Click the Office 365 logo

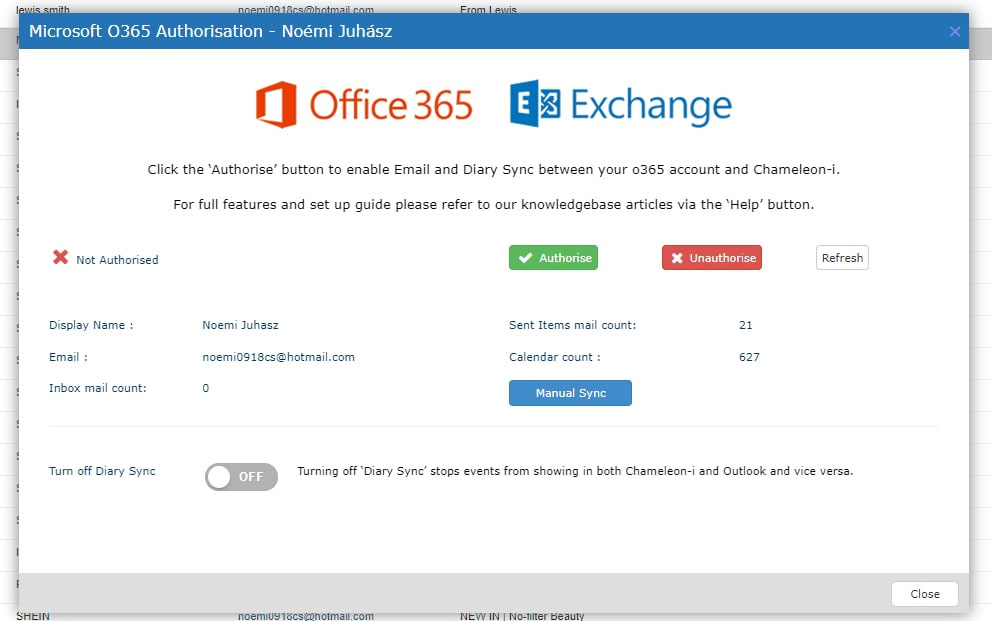[x=364, y=104]
